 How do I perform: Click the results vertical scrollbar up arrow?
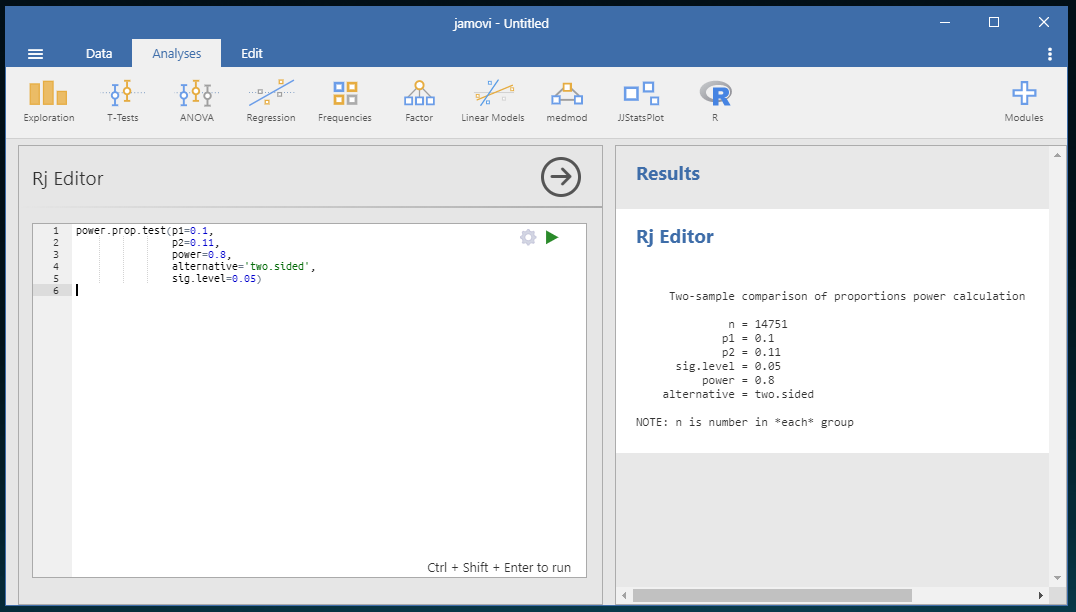pos(1057,155)
